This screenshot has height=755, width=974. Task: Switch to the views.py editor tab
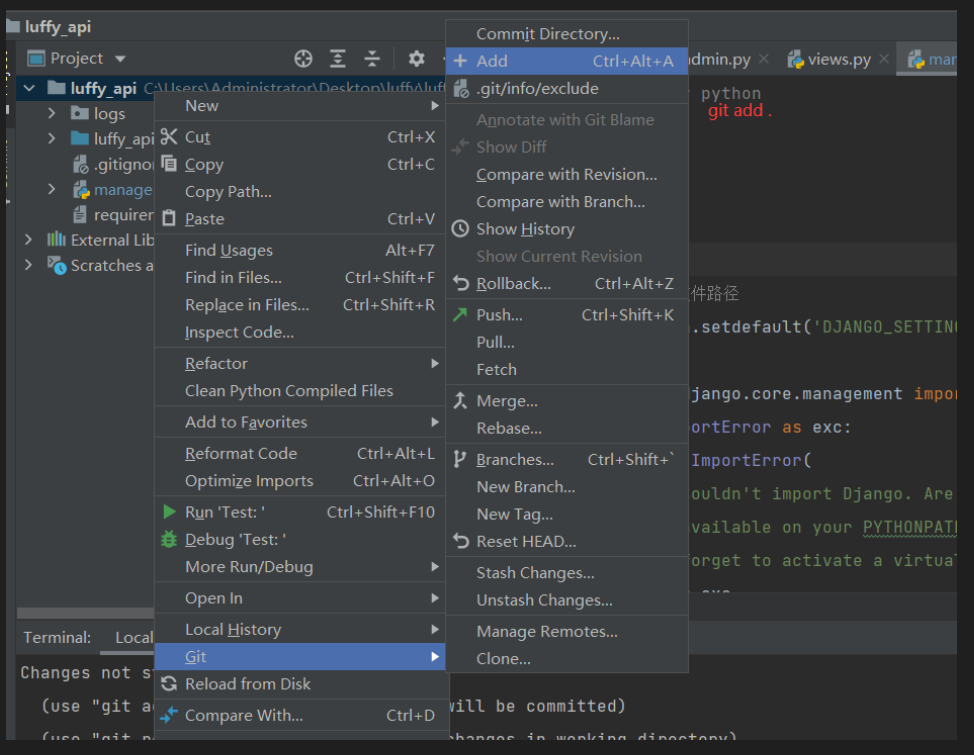coord(840,60)
